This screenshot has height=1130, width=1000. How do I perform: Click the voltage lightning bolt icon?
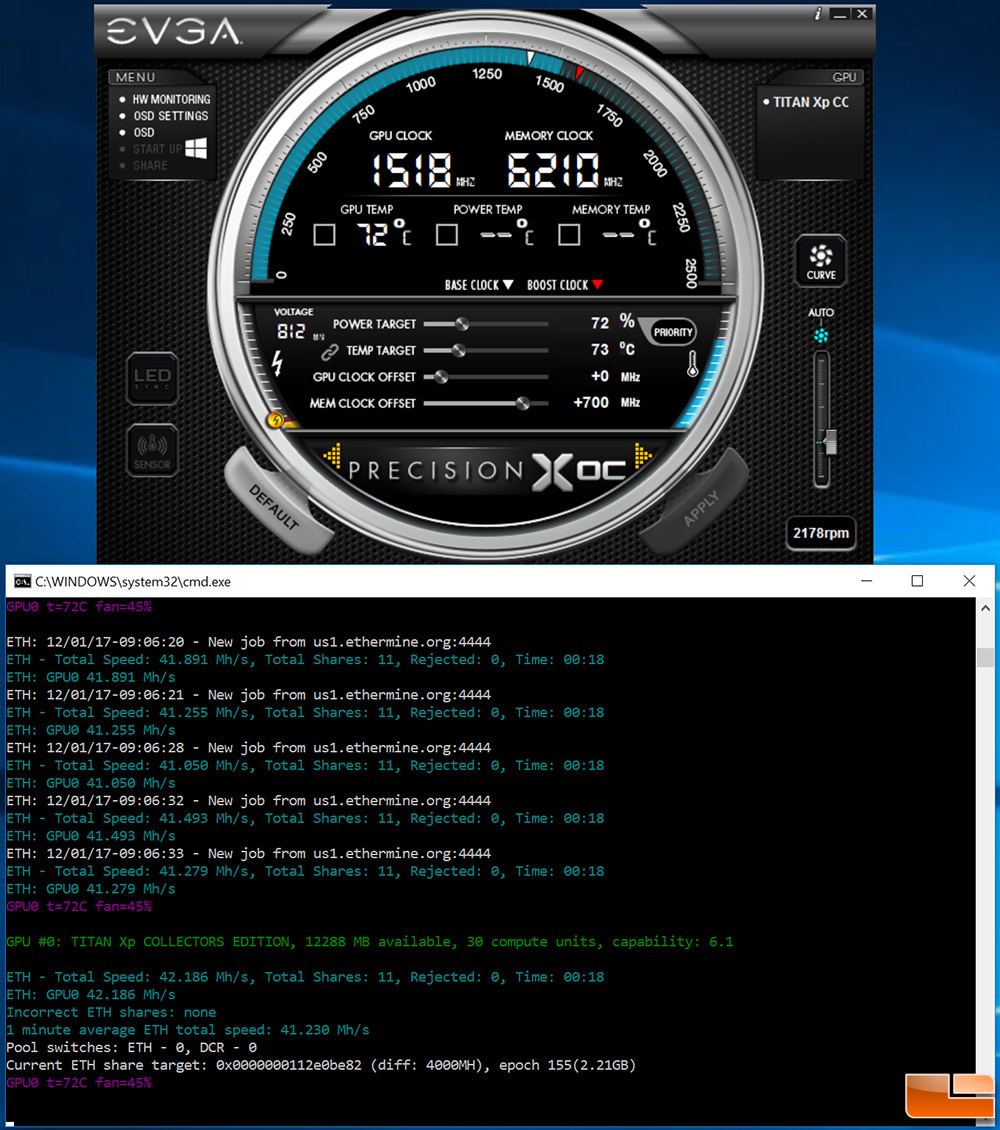277,362
